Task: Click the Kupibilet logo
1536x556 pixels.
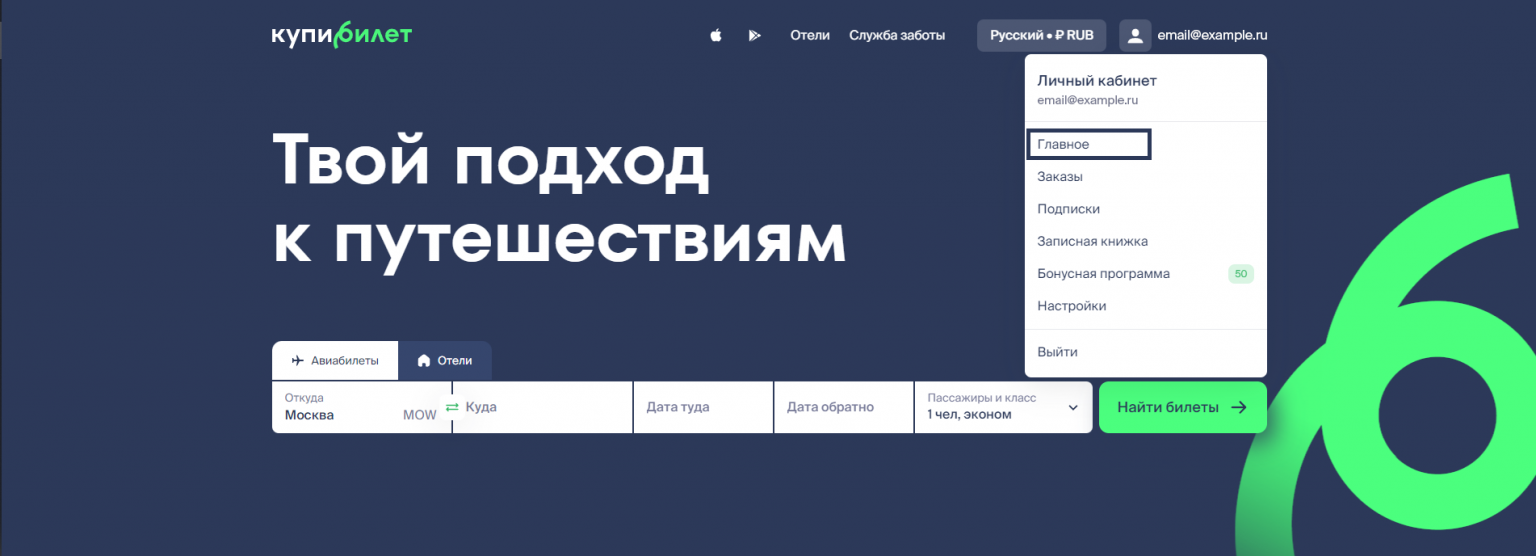Action: [341, 35]
